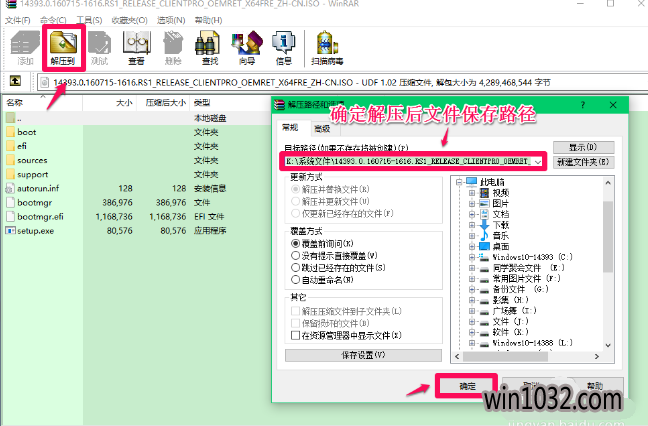Expand Windows10-14393 (C:) drive node
The image size is (648, 426).
pos(473,258)
